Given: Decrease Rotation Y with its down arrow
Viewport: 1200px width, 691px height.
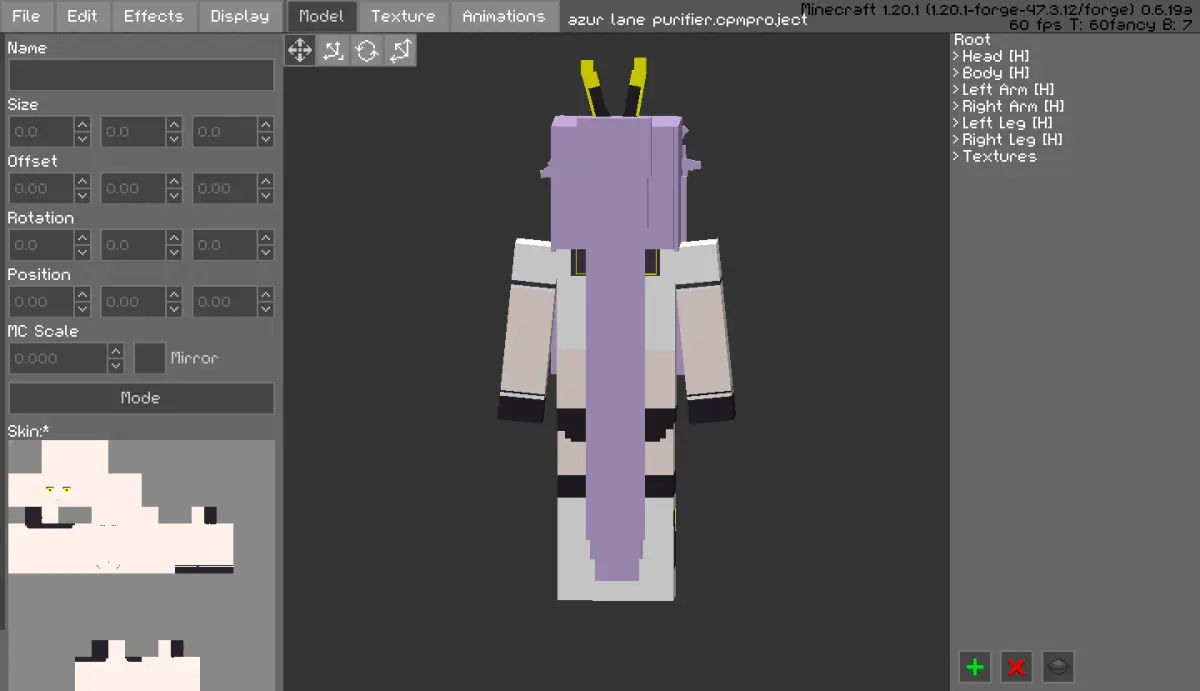Looking at the screenshot, I should click(x=174, y=253).
